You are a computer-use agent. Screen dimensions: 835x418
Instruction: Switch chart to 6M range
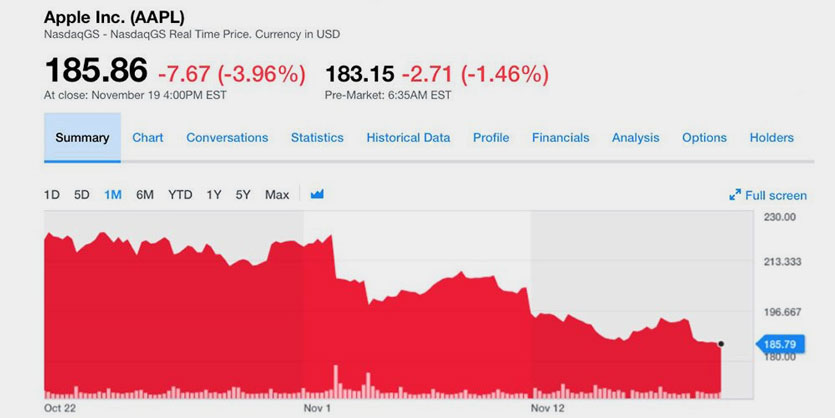[145, 195]
